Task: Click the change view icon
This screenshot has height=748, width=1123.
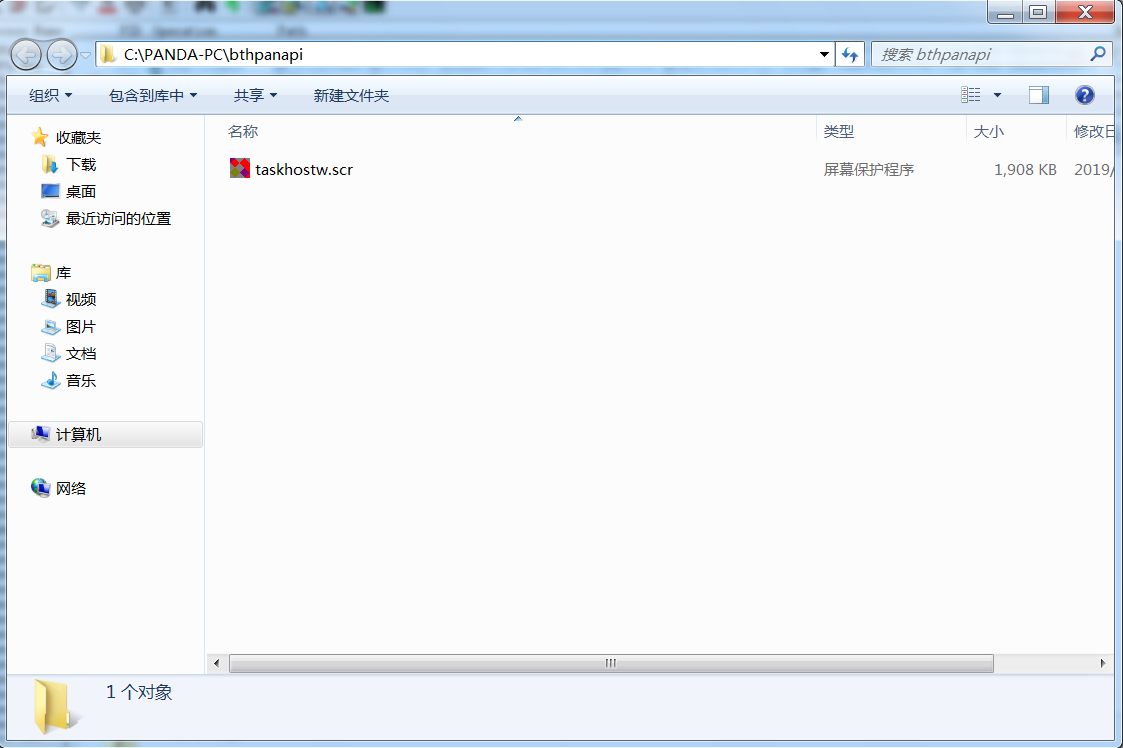Action: click(971, 95)
